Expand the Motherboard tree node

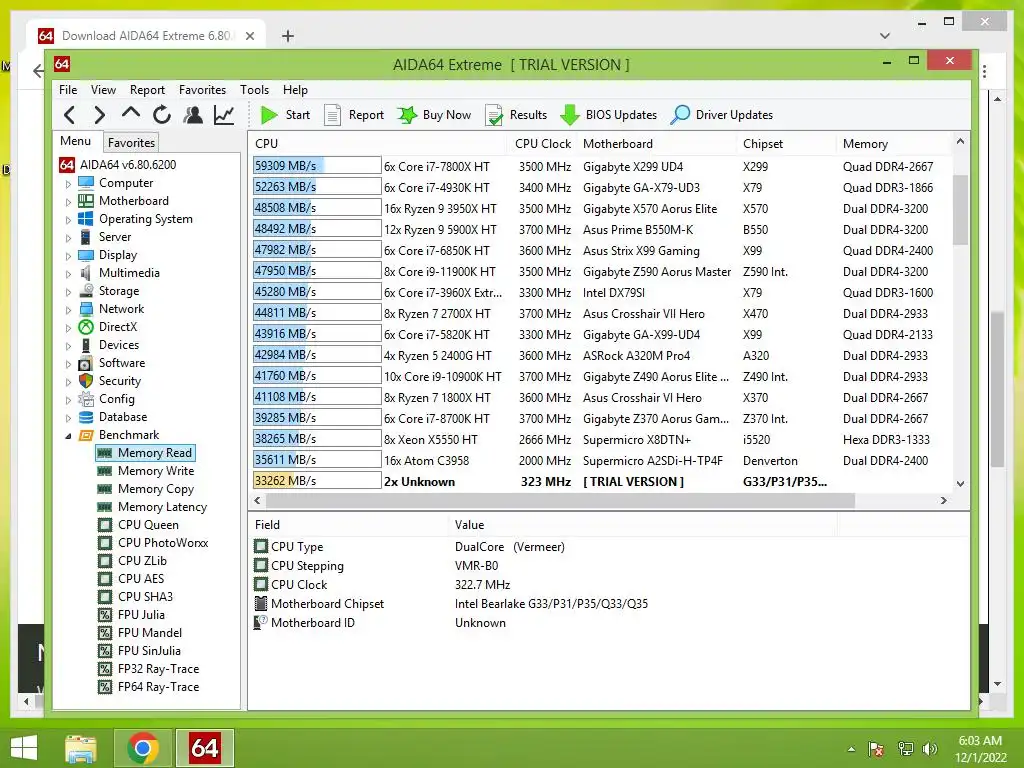pyautogui.click(x=68, y=202)
